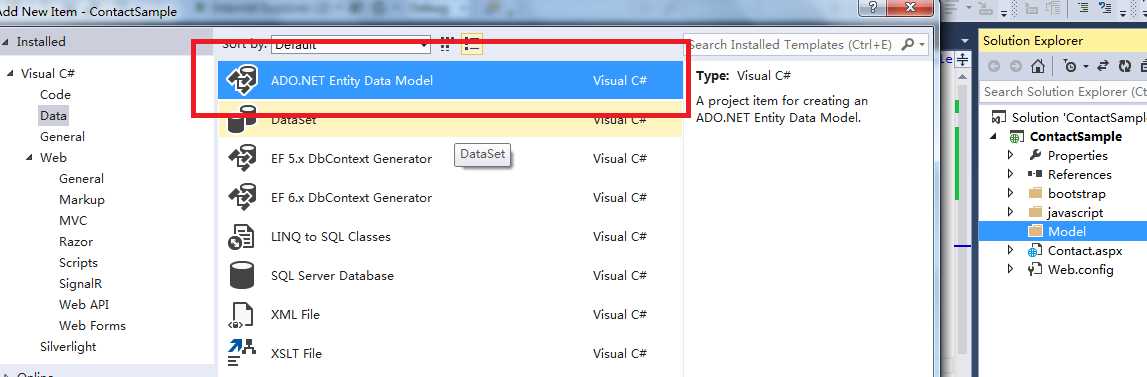The height and width of the screenshot is (377, 1147).
Task: Select General under the Web node
Action: point(81,179)
